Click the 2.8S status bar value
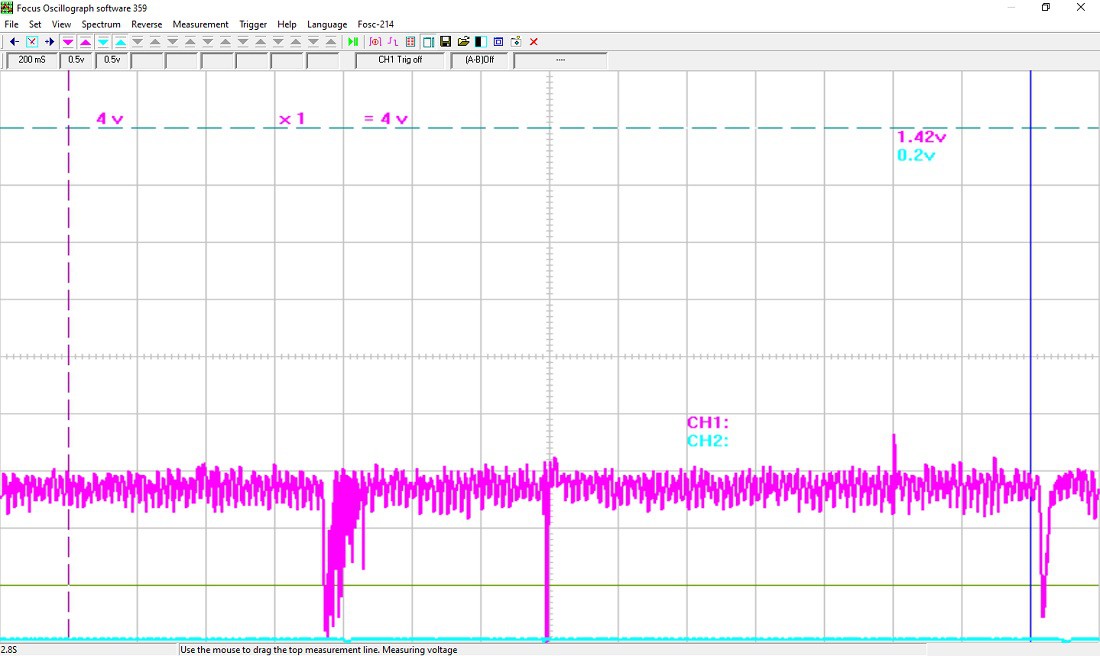This screenshot has width=1100, height=656. 9,650
